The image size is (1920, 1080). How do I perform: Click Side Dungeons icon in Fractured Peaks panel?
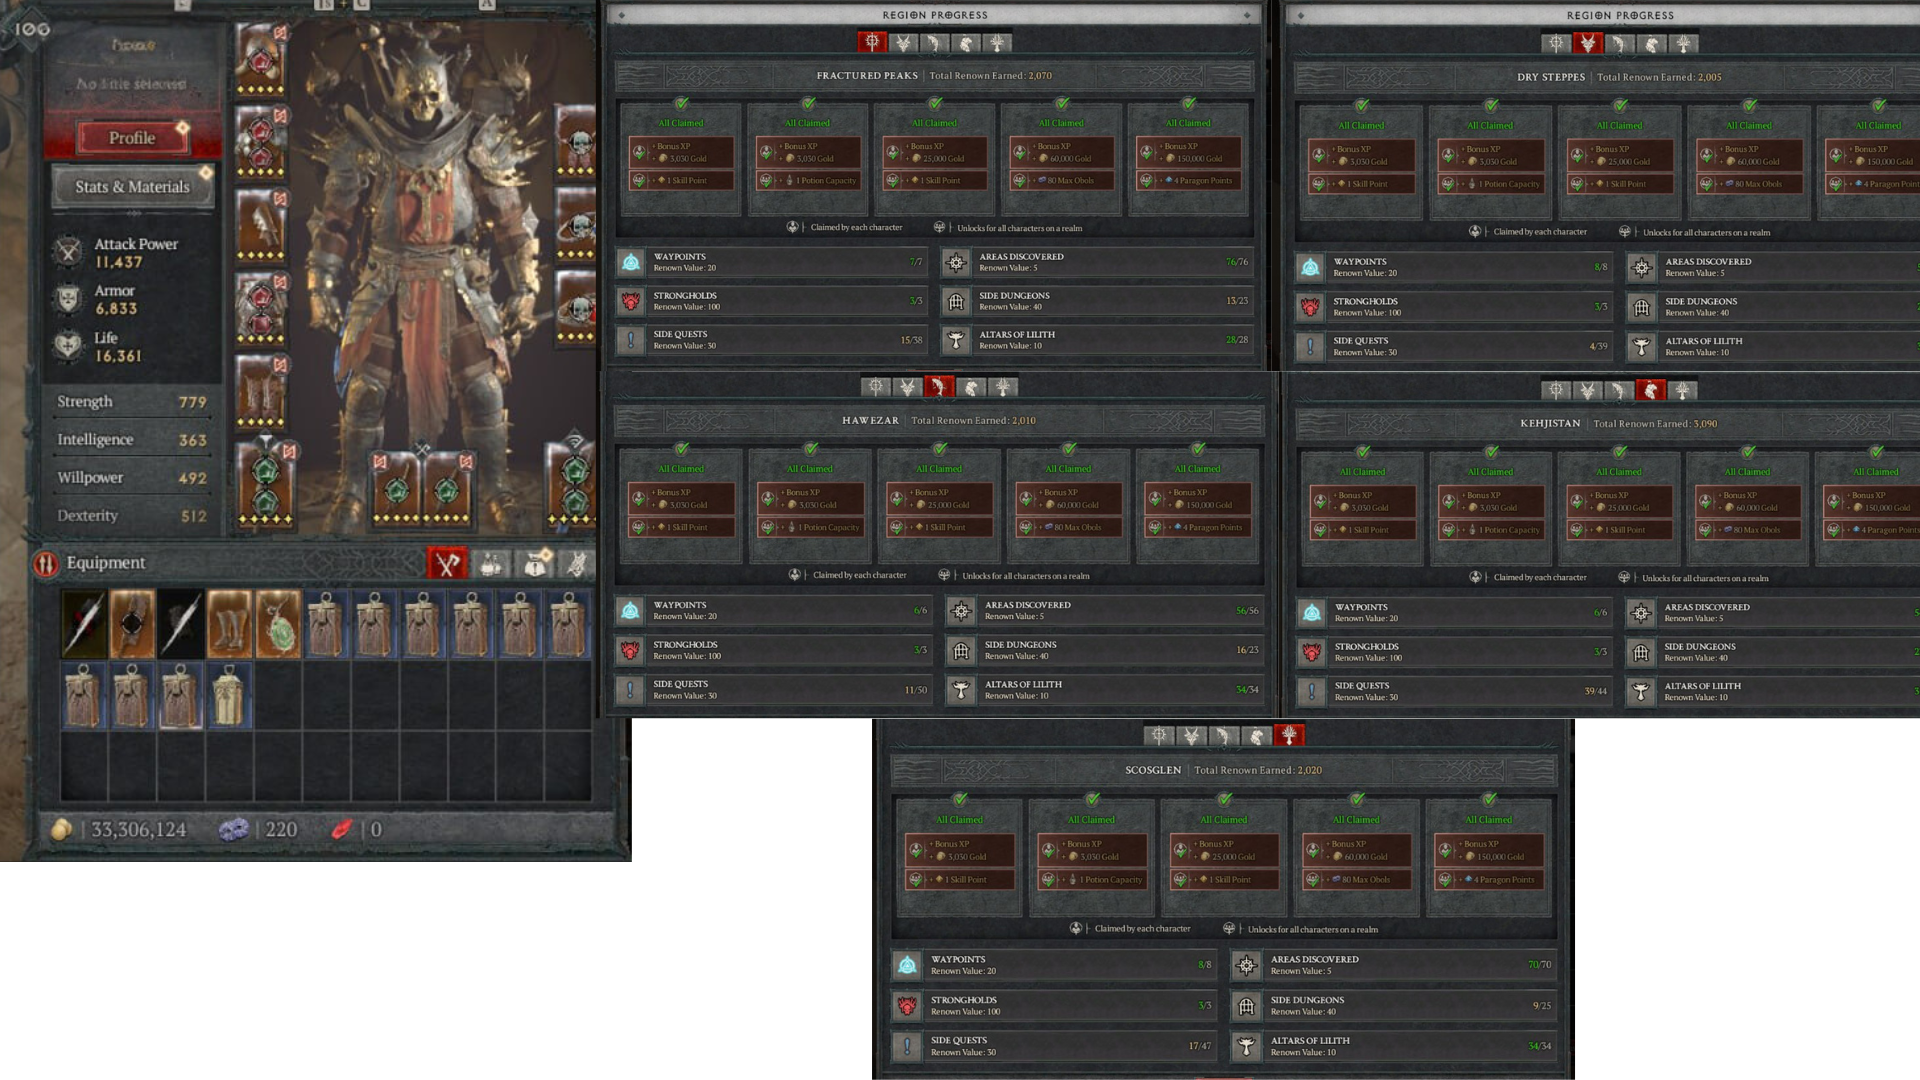tap(956, 301)
